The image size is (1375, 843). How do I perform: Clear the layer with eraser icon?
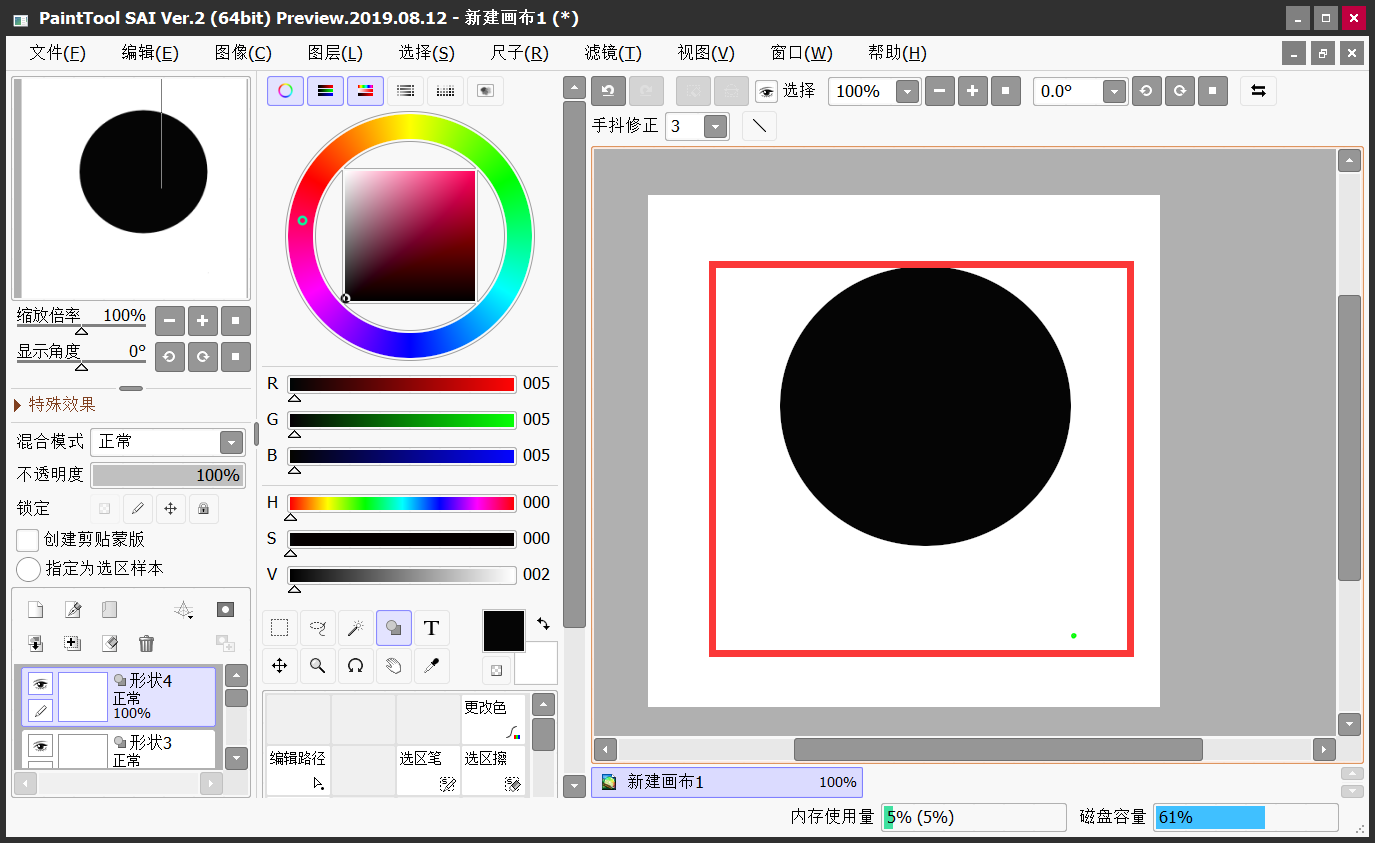tap(109, 644)
